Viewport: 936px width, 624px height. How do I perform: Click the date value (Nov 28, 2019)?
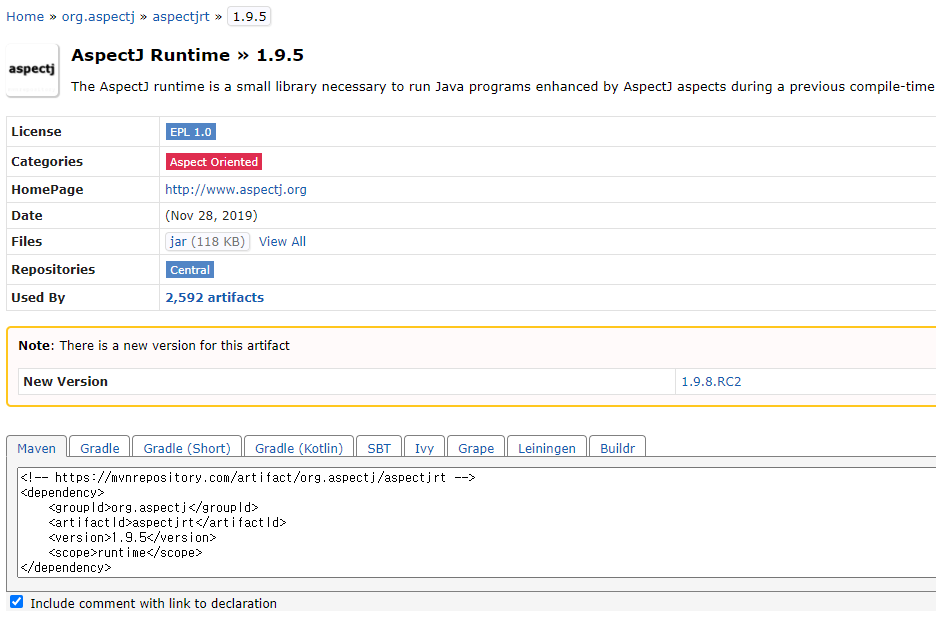click(211, 216)
